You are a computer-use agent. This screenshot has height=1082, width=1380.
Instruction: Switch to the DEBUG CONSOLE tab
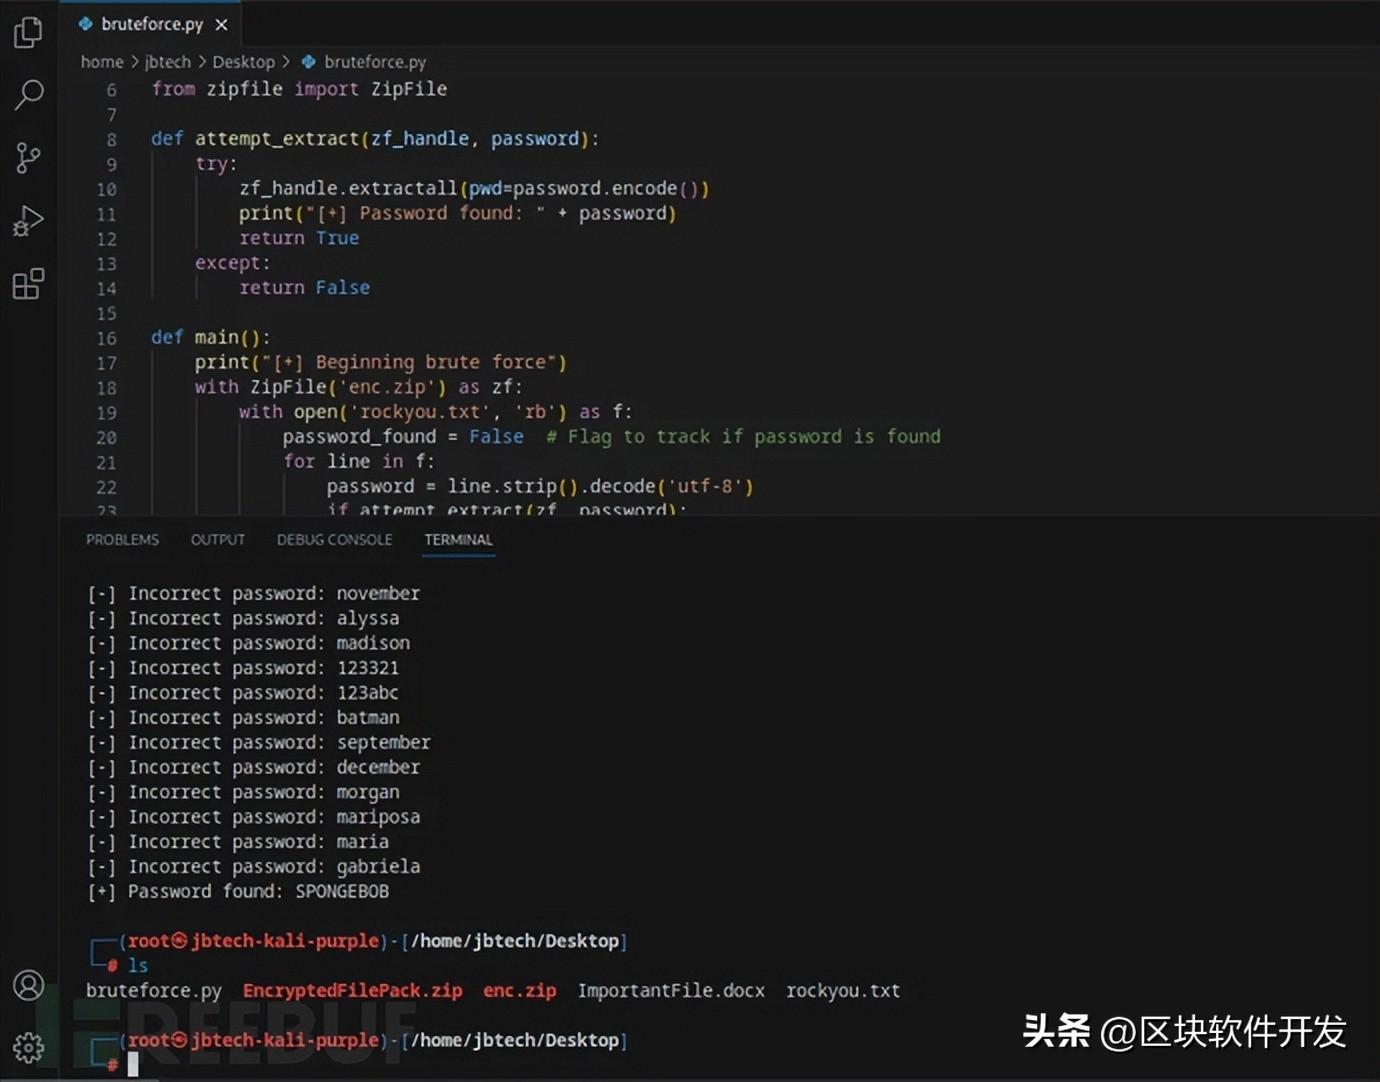(334, 540)
